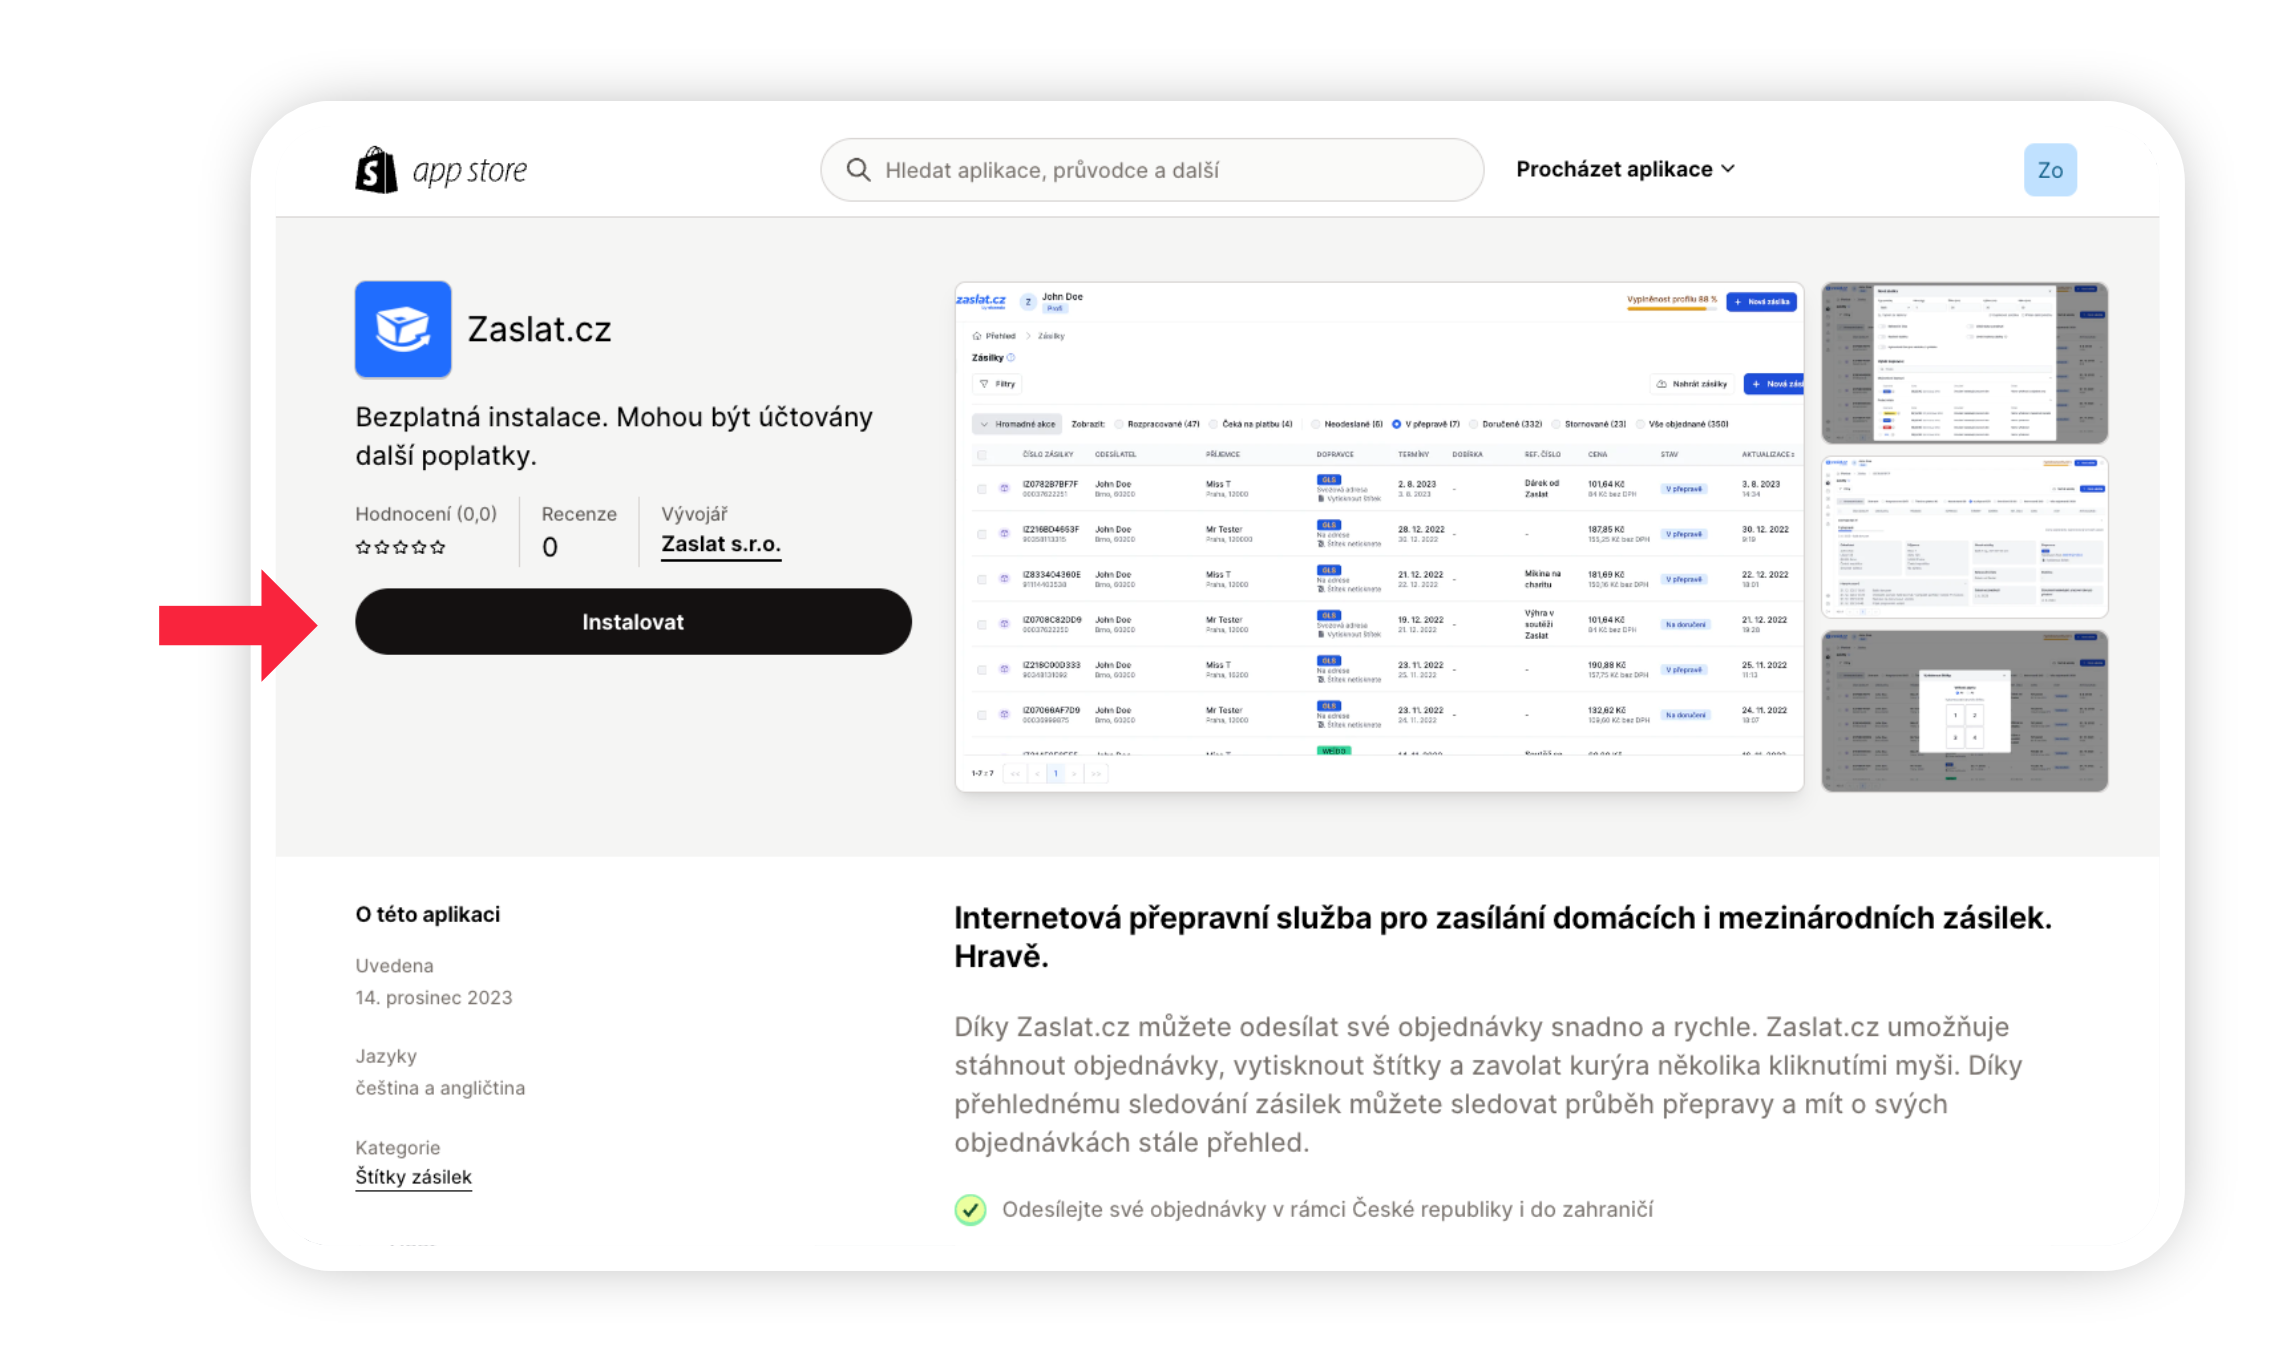Open the first side screenshot thumbnail
This screenshot has height=1372, width=2286.
pyautogui.click(x=1964, y=363)
